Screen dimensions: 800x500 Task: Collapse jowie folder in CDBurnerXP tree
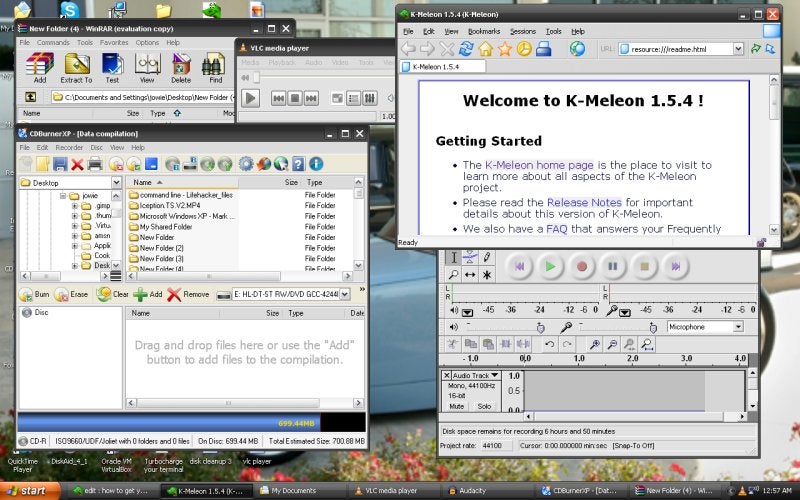[x=63, y=195]
